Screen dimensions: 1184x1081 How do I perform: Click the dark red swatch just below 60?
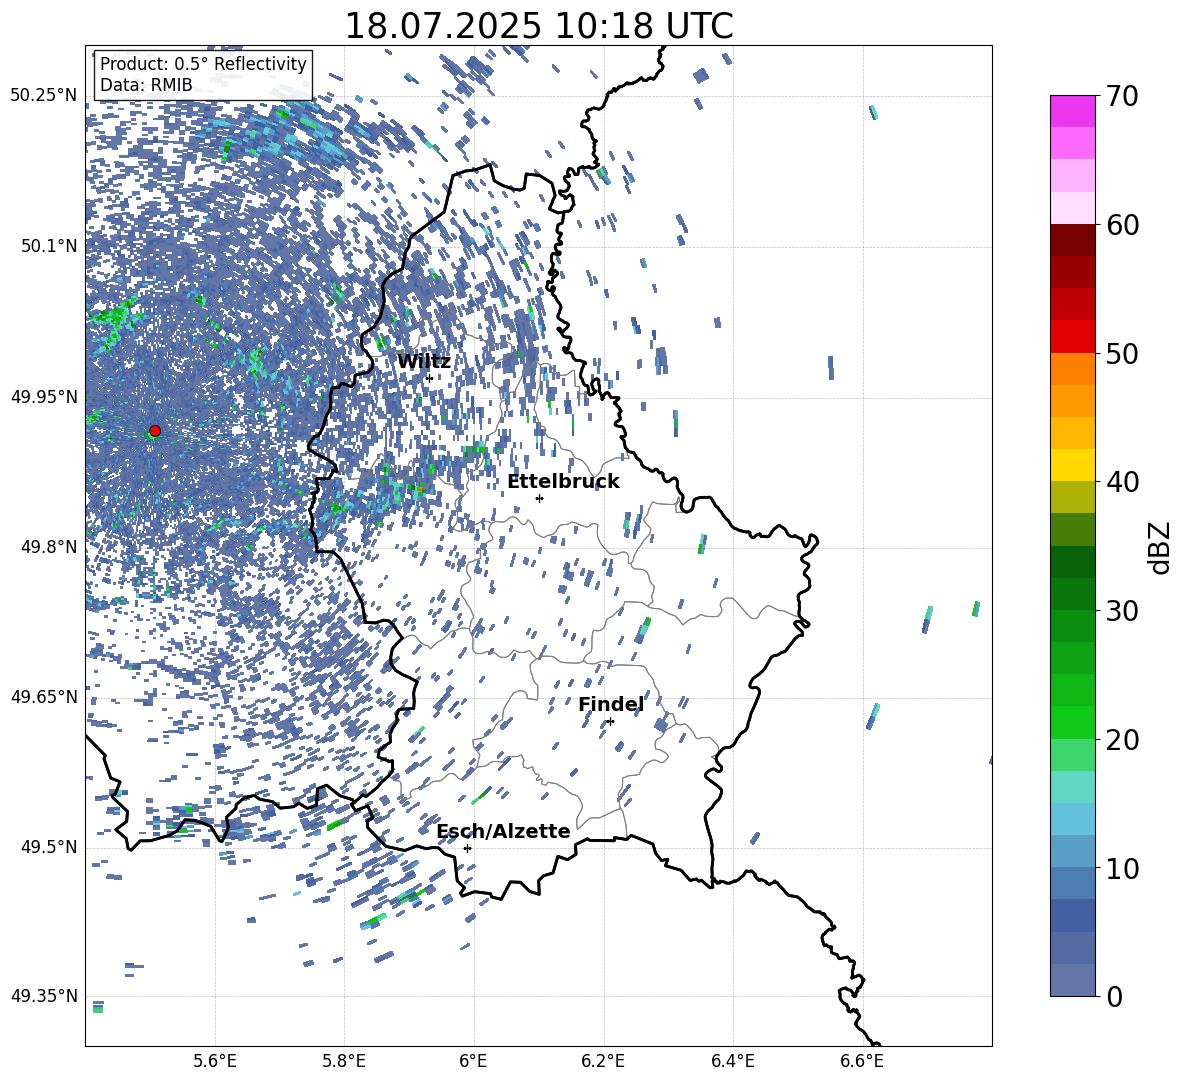1073,240
